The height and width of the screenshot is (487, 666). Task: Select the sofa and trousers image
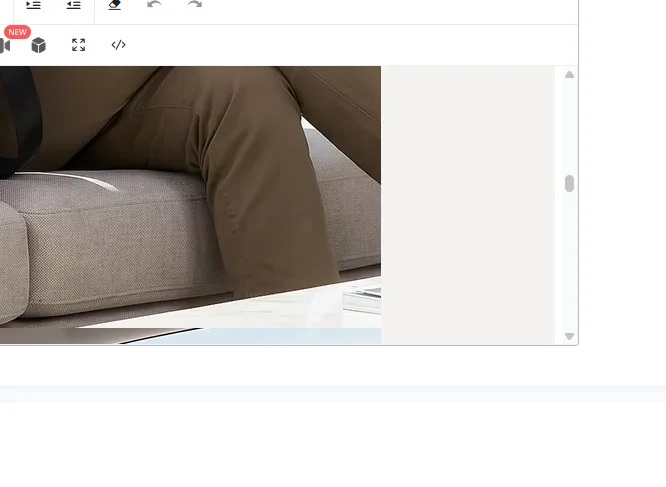click(x=190, y=205)
